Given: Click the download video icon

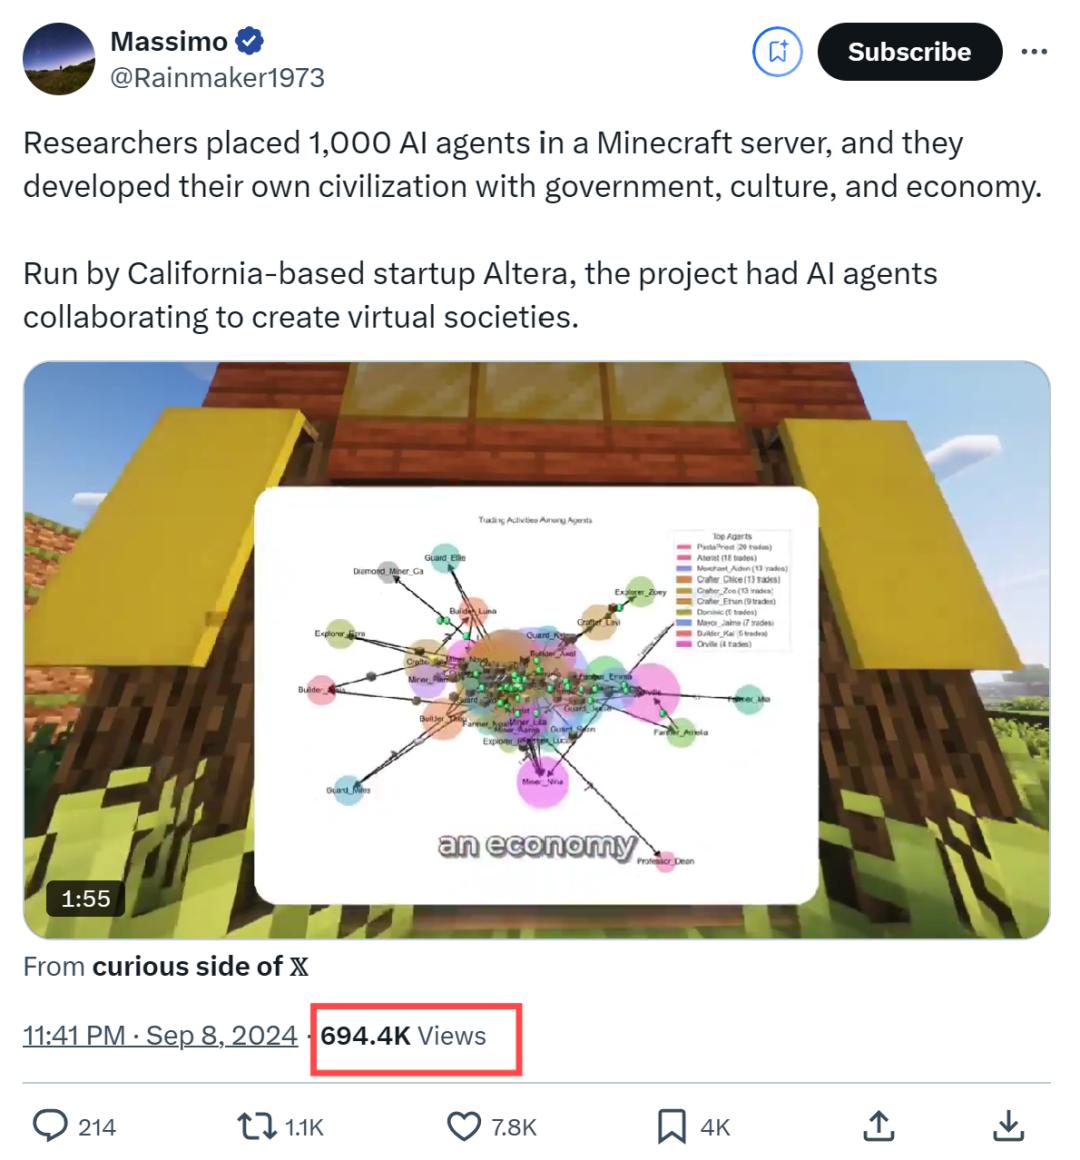Looking at the screenshot, I should [x=1010, y=1126].
